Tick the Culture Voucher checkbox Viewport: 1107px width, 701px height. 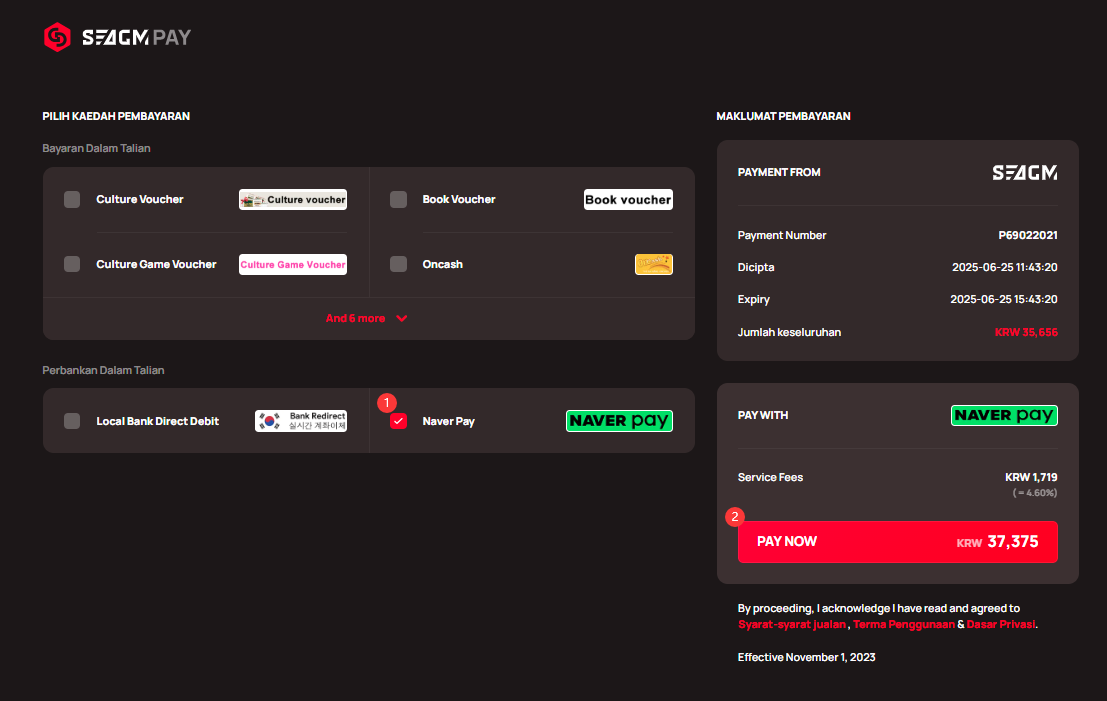pos(72,200)
